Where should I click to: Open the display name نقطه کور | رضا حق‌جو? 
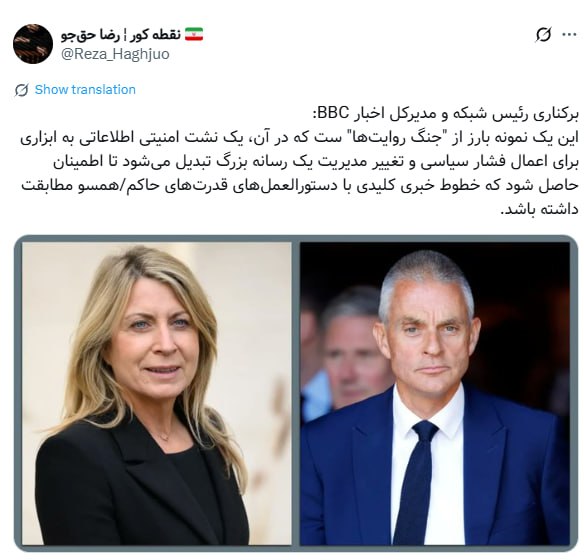coord(121,35)
